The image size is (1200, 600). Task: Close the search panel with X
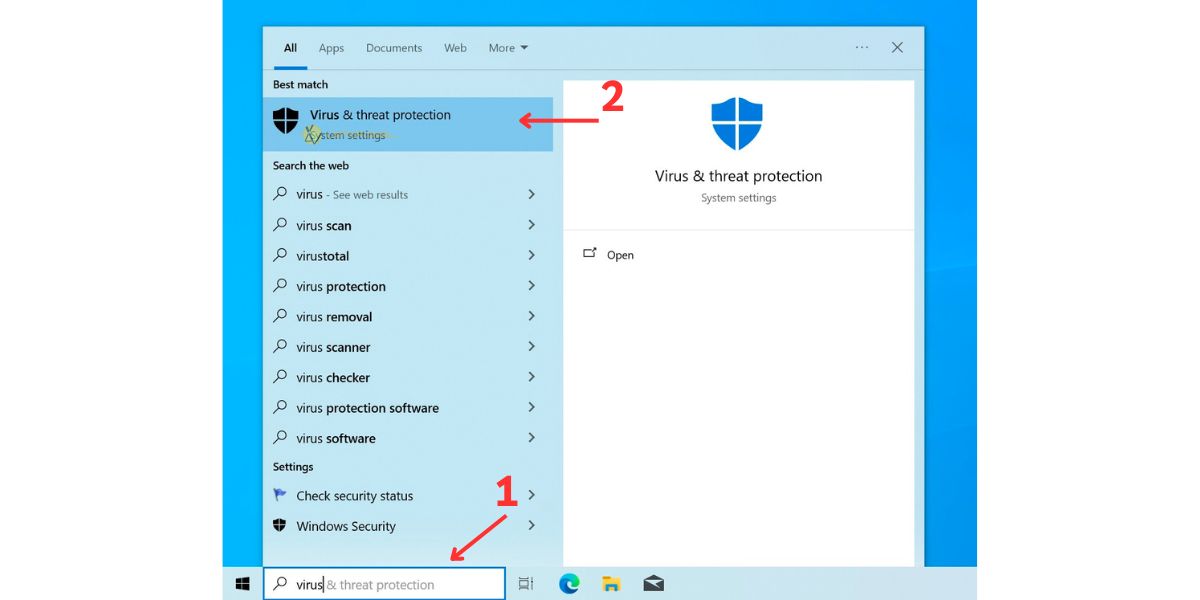pyautogui.click(x=897, y=47)
